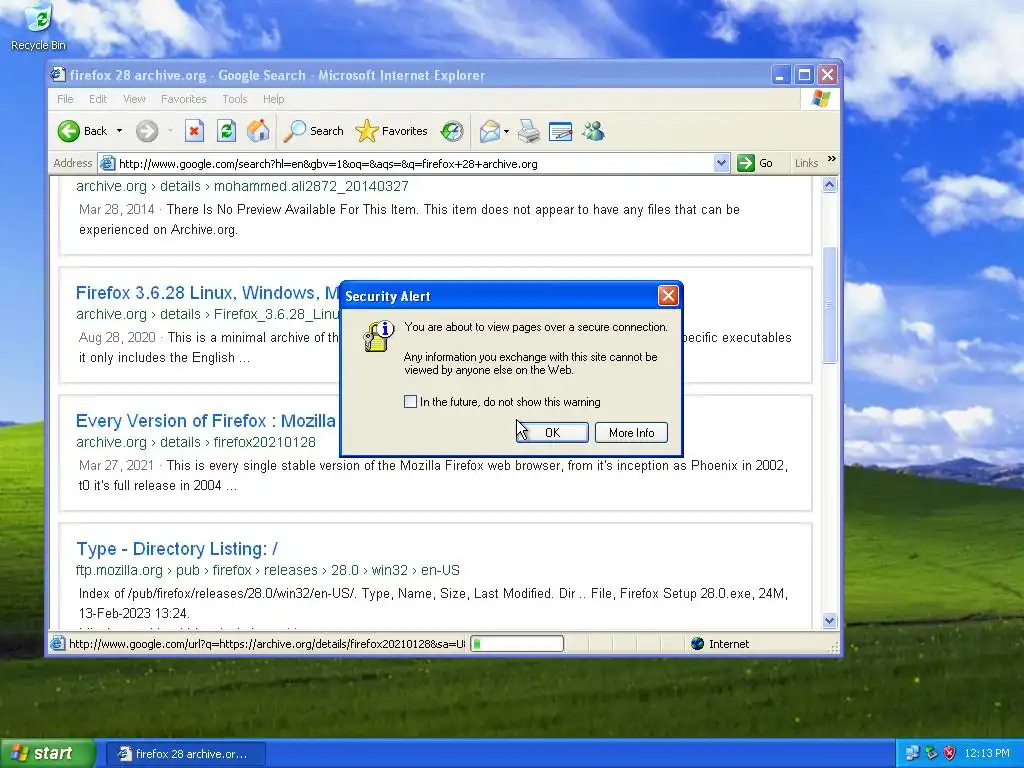Screen dimensions: 1024x768
Task: Open the Tools menu
Action: pyautogui.click(x=234, y=99)
